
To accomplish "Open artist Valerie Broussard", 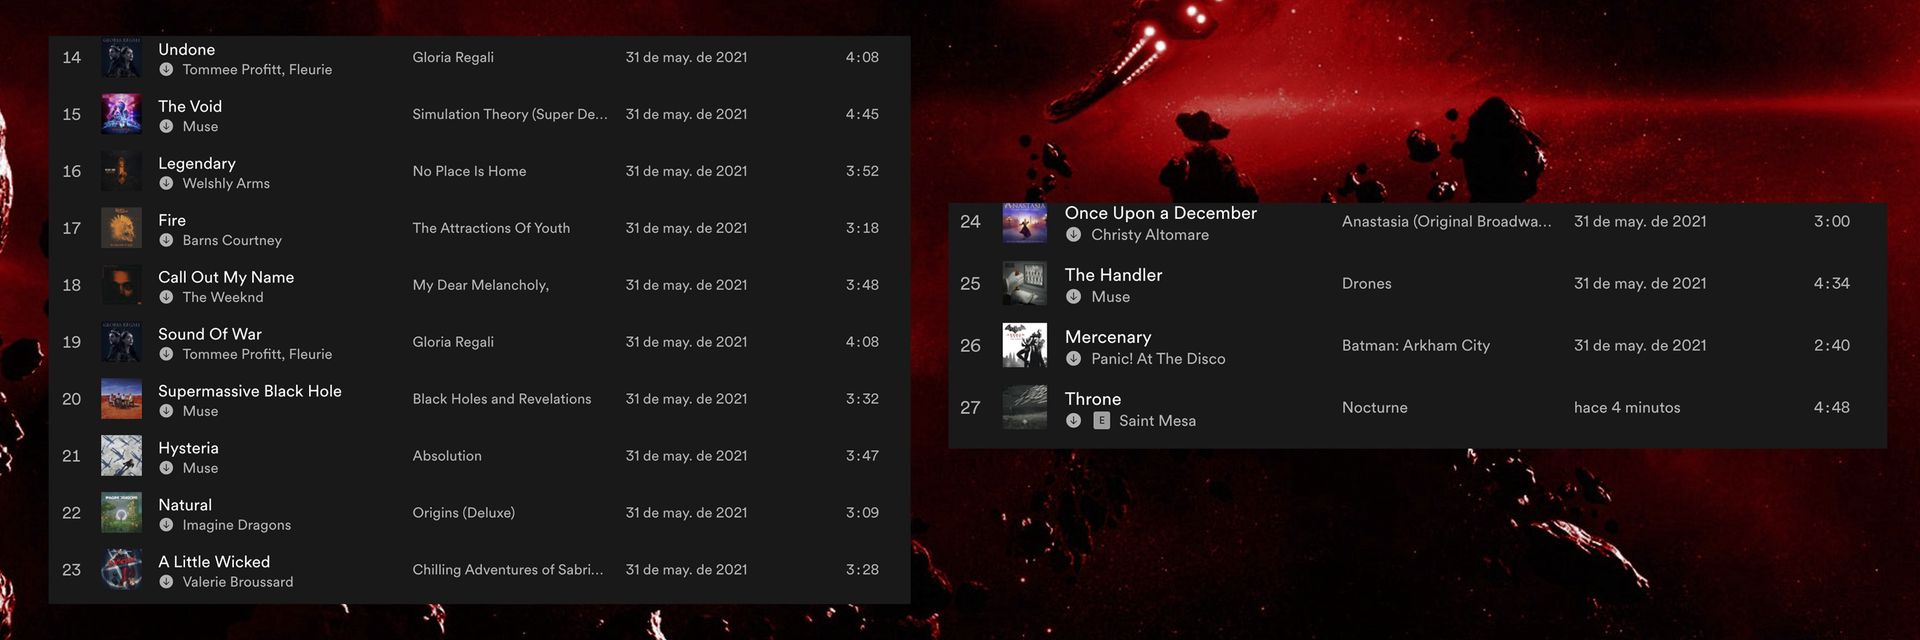I will (x=238, y=583).
